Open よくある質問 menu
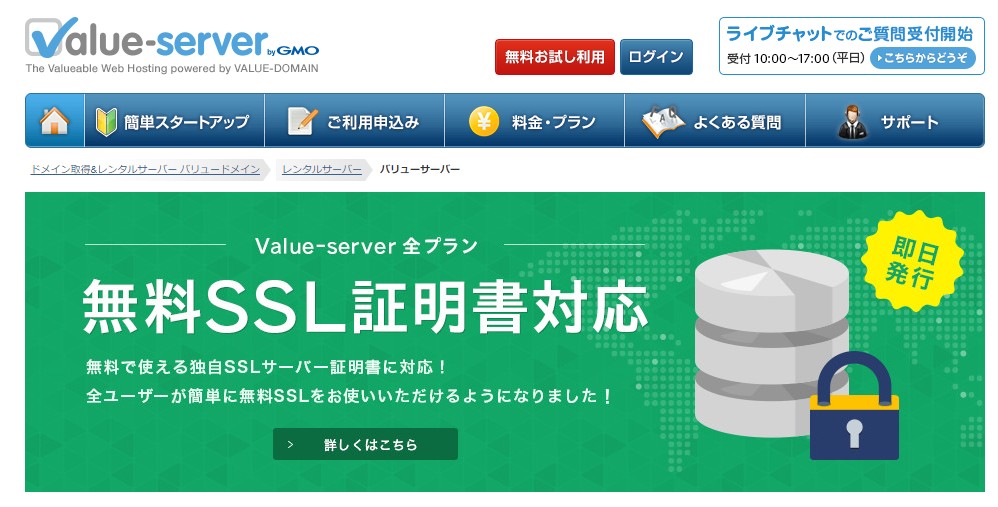Viewport: 998px width, 507px height. point(715,120)
